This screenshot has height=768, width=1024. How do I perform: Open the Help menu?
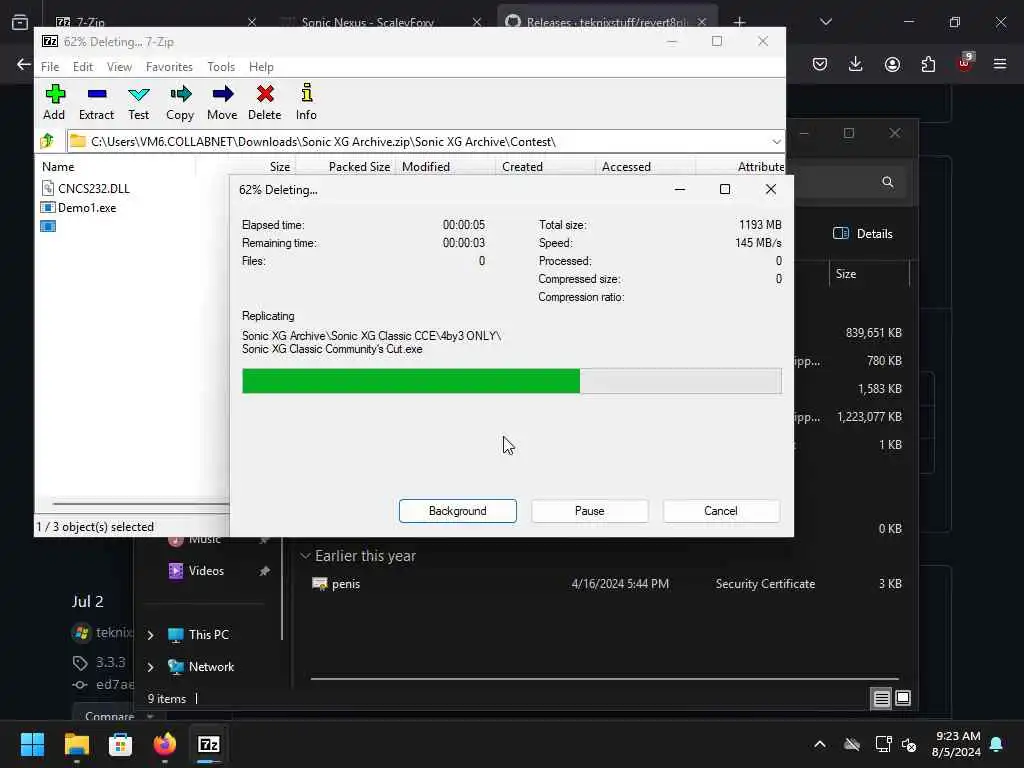261,67
